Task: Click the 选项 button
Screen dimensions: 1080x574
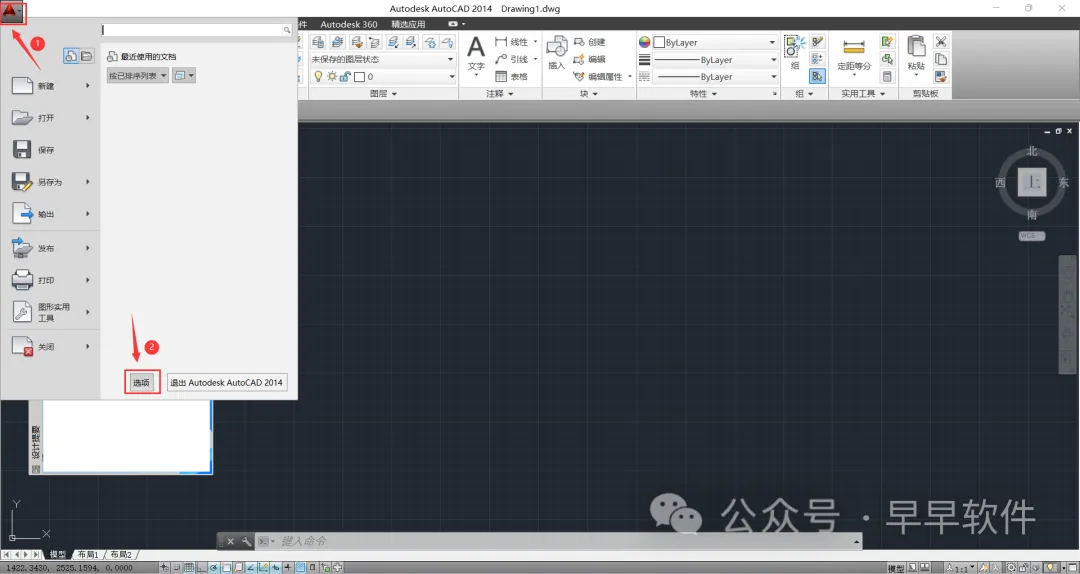Action: tap(142, 382)
